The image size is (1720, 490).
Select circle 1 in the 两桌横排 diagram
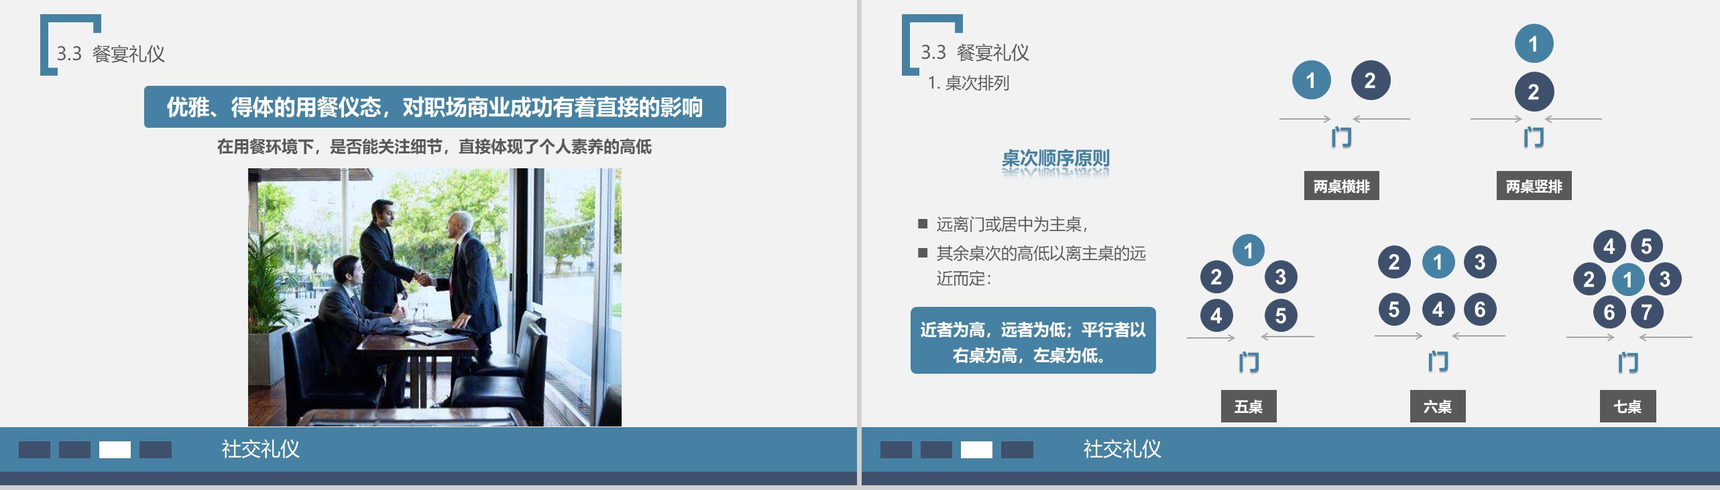click(1311, 80)
